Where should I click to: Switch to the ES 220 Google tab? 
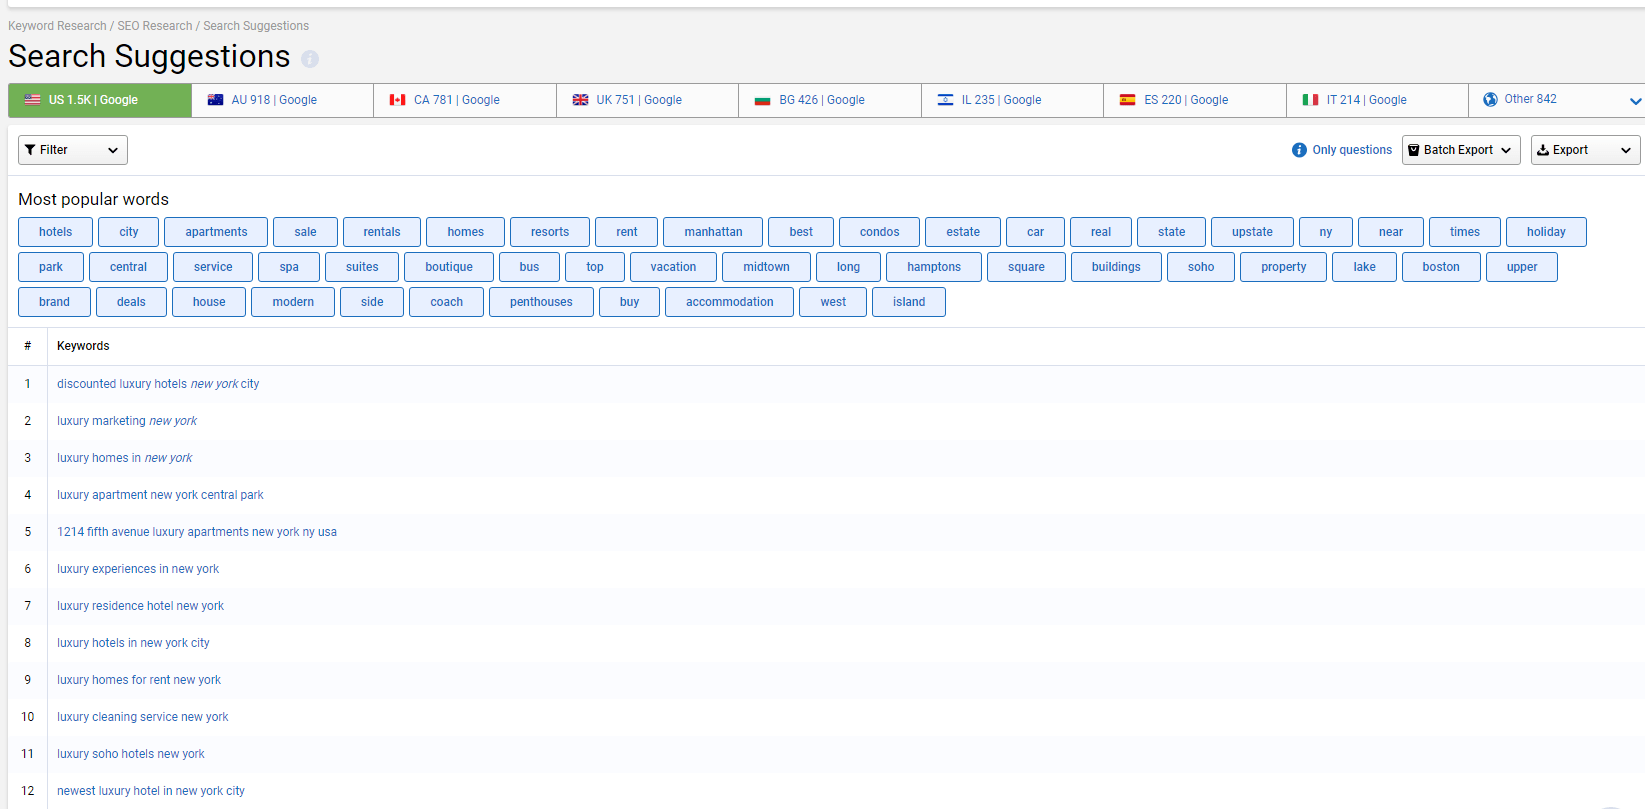1195,100
